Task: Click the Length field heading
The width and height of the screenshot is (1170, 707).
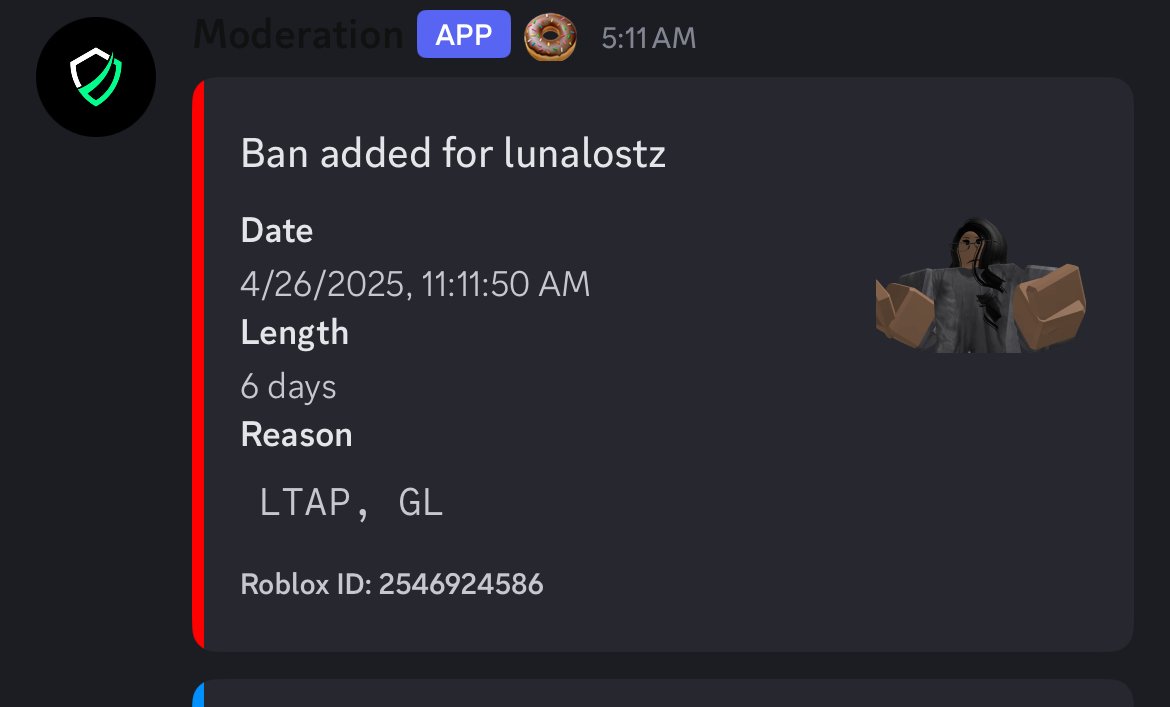Action: click(x=294, y=333)
